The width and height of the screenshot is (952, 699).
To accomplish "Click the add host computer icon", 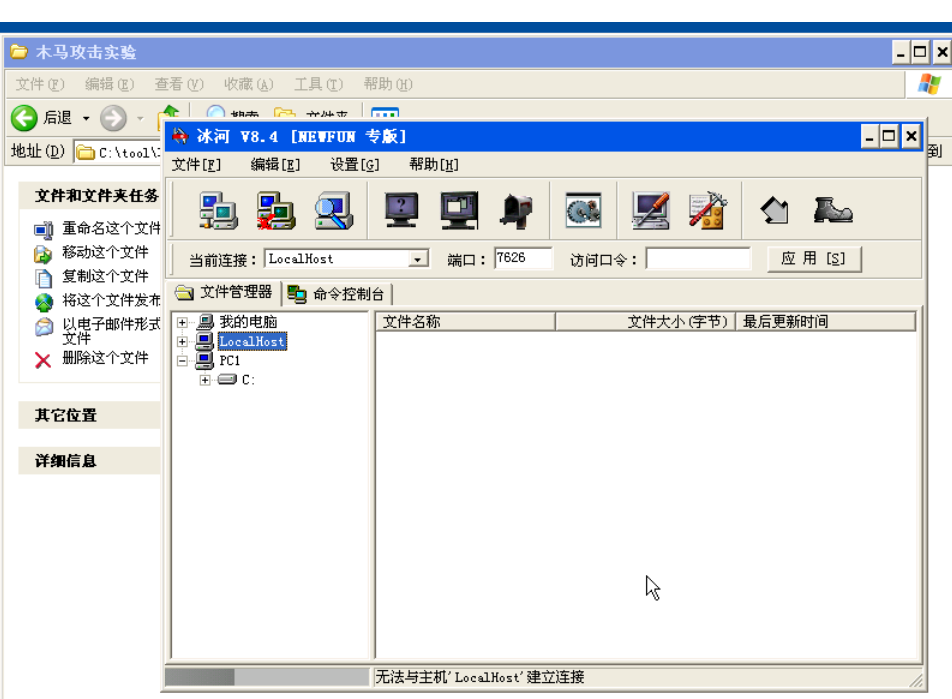I will click(219, 211).
